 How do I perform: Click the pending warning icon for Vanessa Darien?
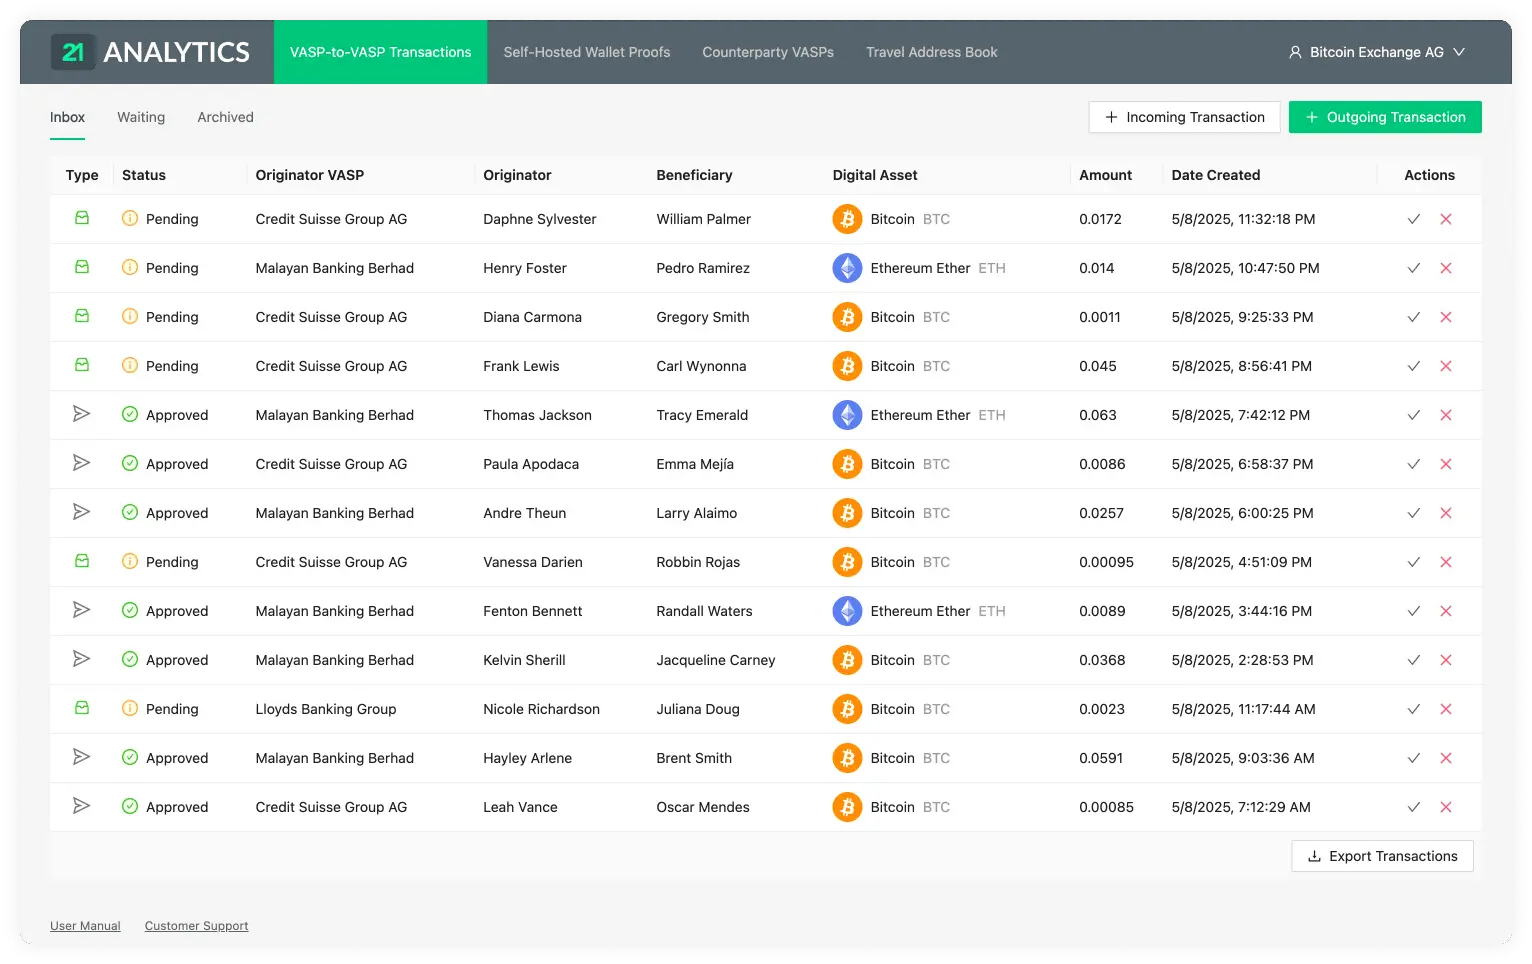130,562
